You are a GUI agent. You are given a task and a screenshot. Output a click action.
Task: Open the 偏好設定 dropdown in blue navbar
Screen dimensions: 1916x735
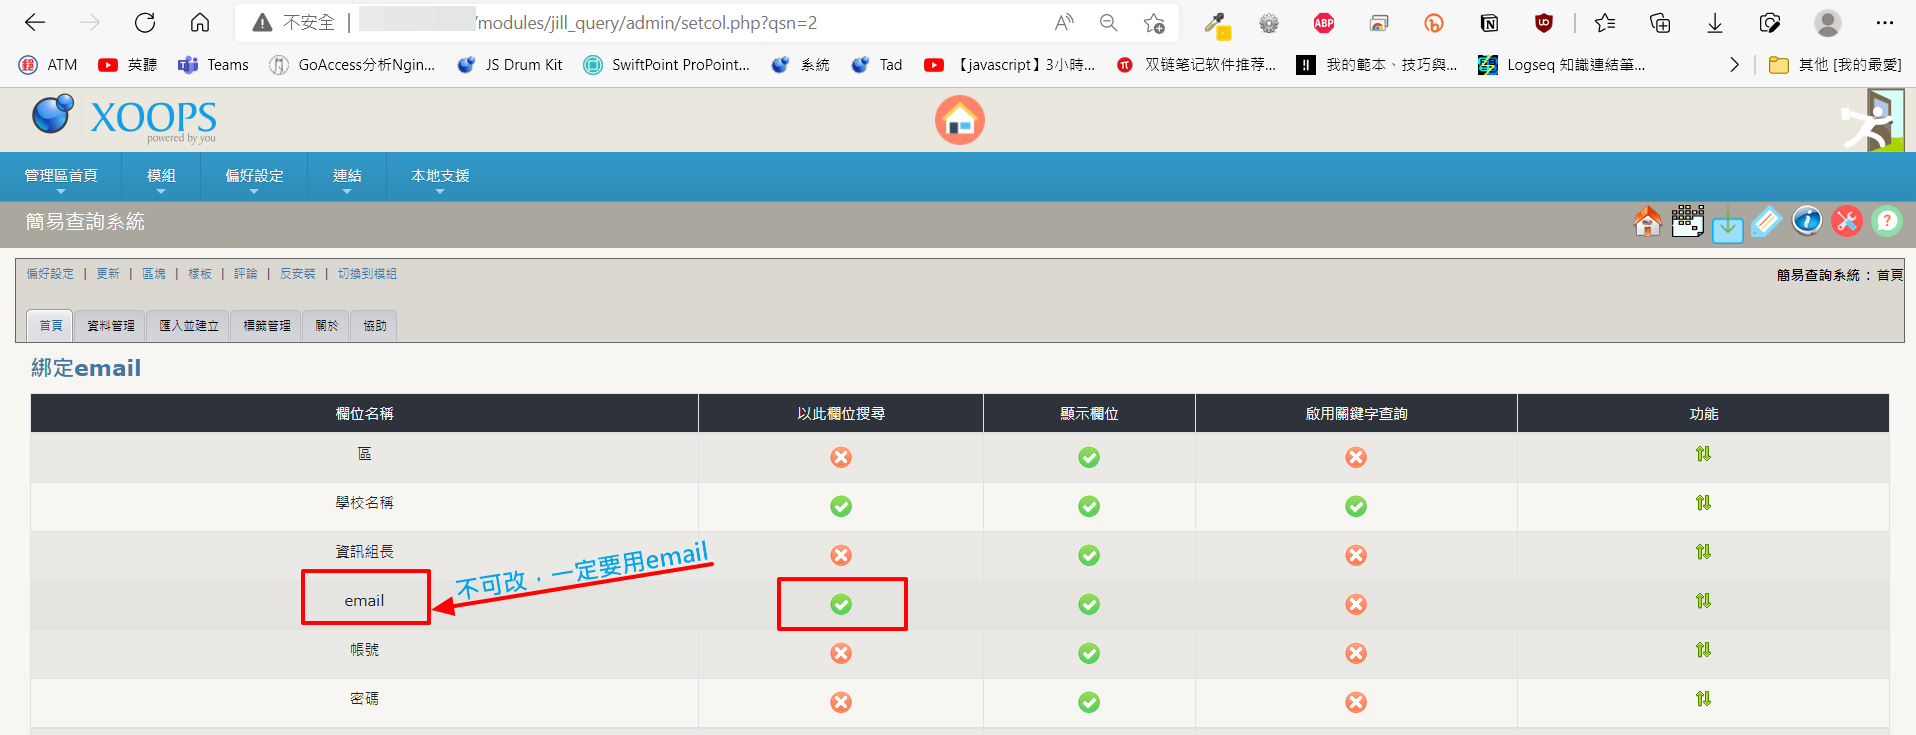click(254, 176)
